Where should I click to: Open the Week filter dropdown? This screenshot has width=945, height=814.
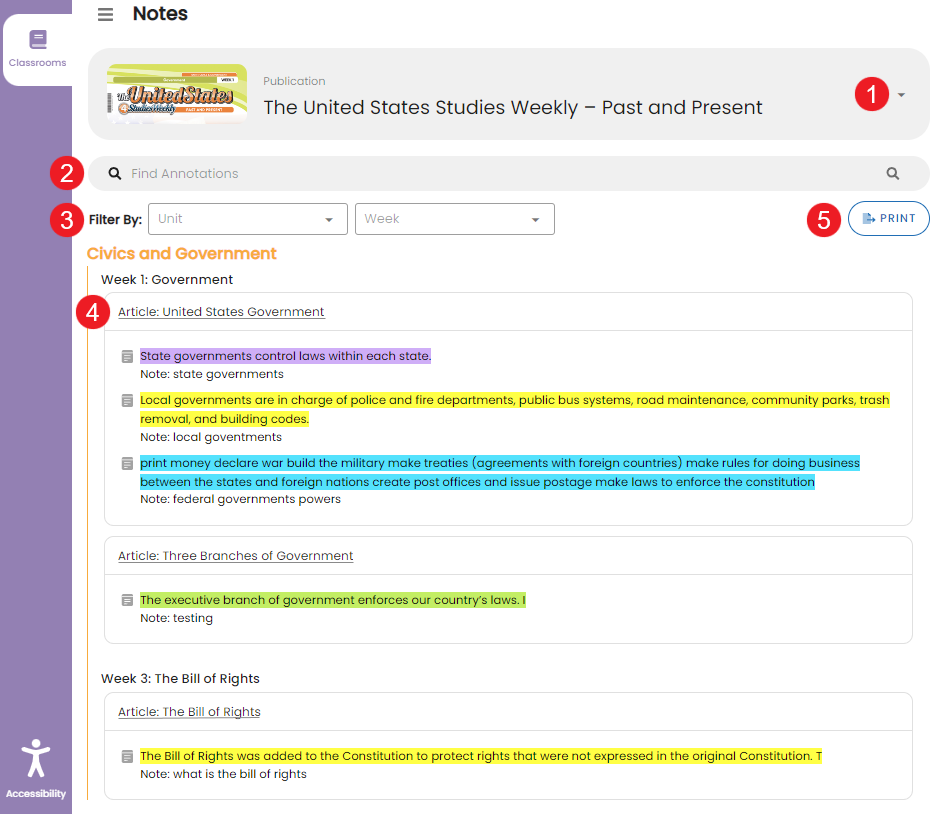pos(454,219)
